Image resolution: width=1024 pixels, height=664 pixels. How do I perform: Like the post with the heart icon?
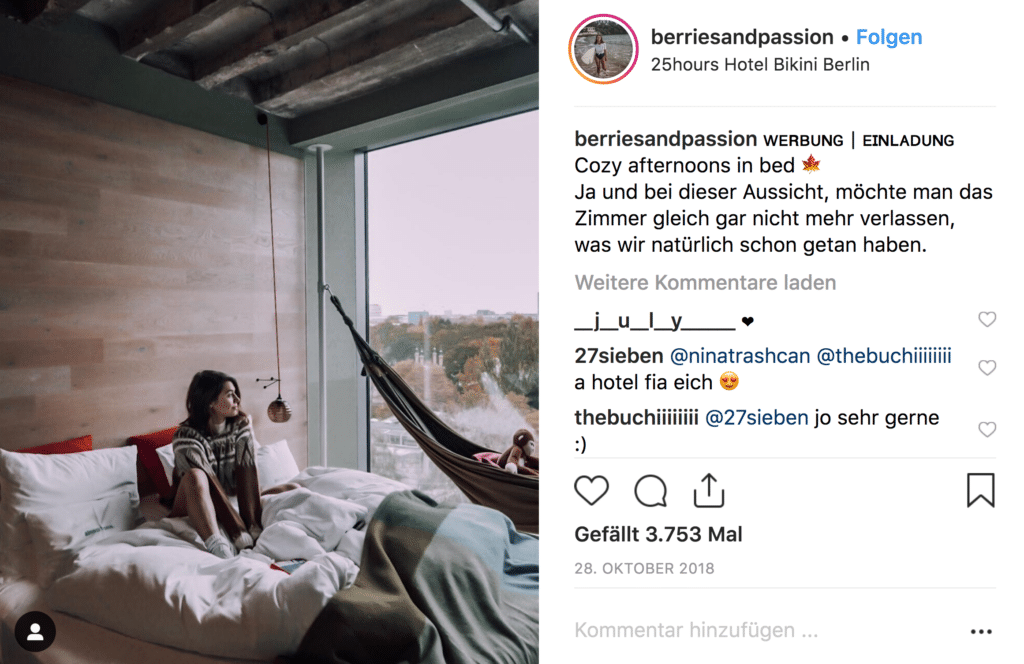591,490
